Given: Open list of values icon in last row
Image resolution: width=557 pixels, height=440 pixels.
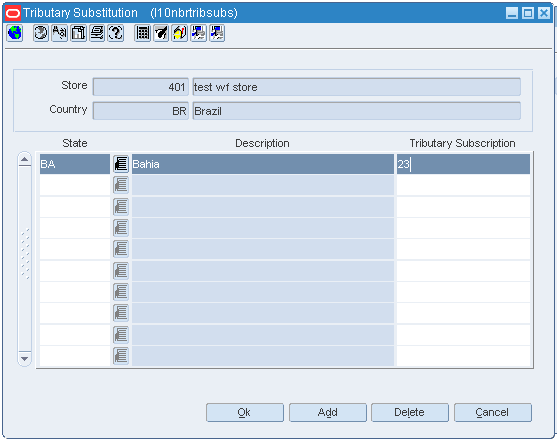Looking at the screenshot, I should 121,356.
